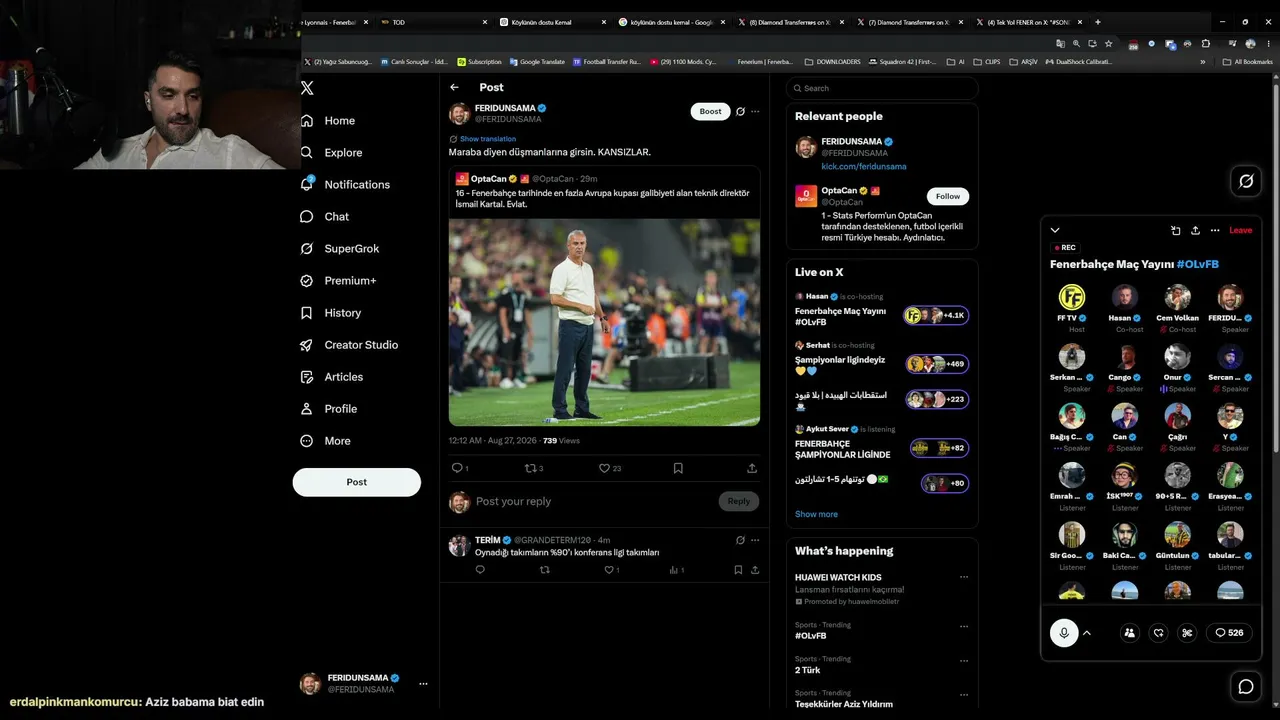Focus the Post your reply field

[x=594, y=502]
